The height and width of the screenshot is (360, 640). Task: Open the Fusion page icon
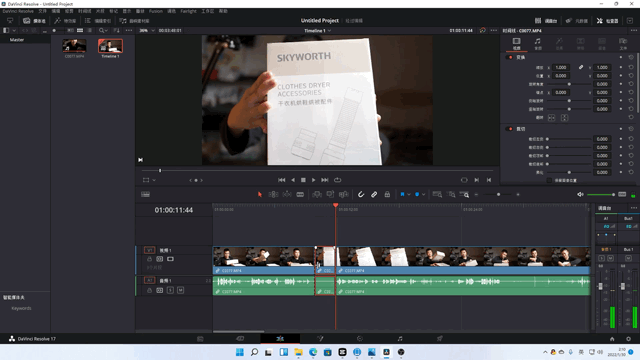click(x=320, y=338)
